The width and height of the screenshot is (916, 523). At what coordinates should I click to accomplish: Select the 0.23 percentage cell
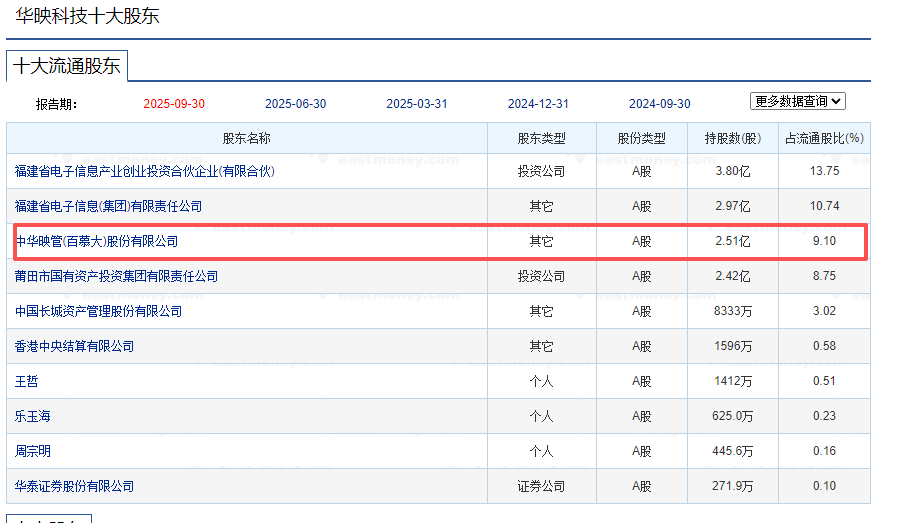(x=824, y=417)
